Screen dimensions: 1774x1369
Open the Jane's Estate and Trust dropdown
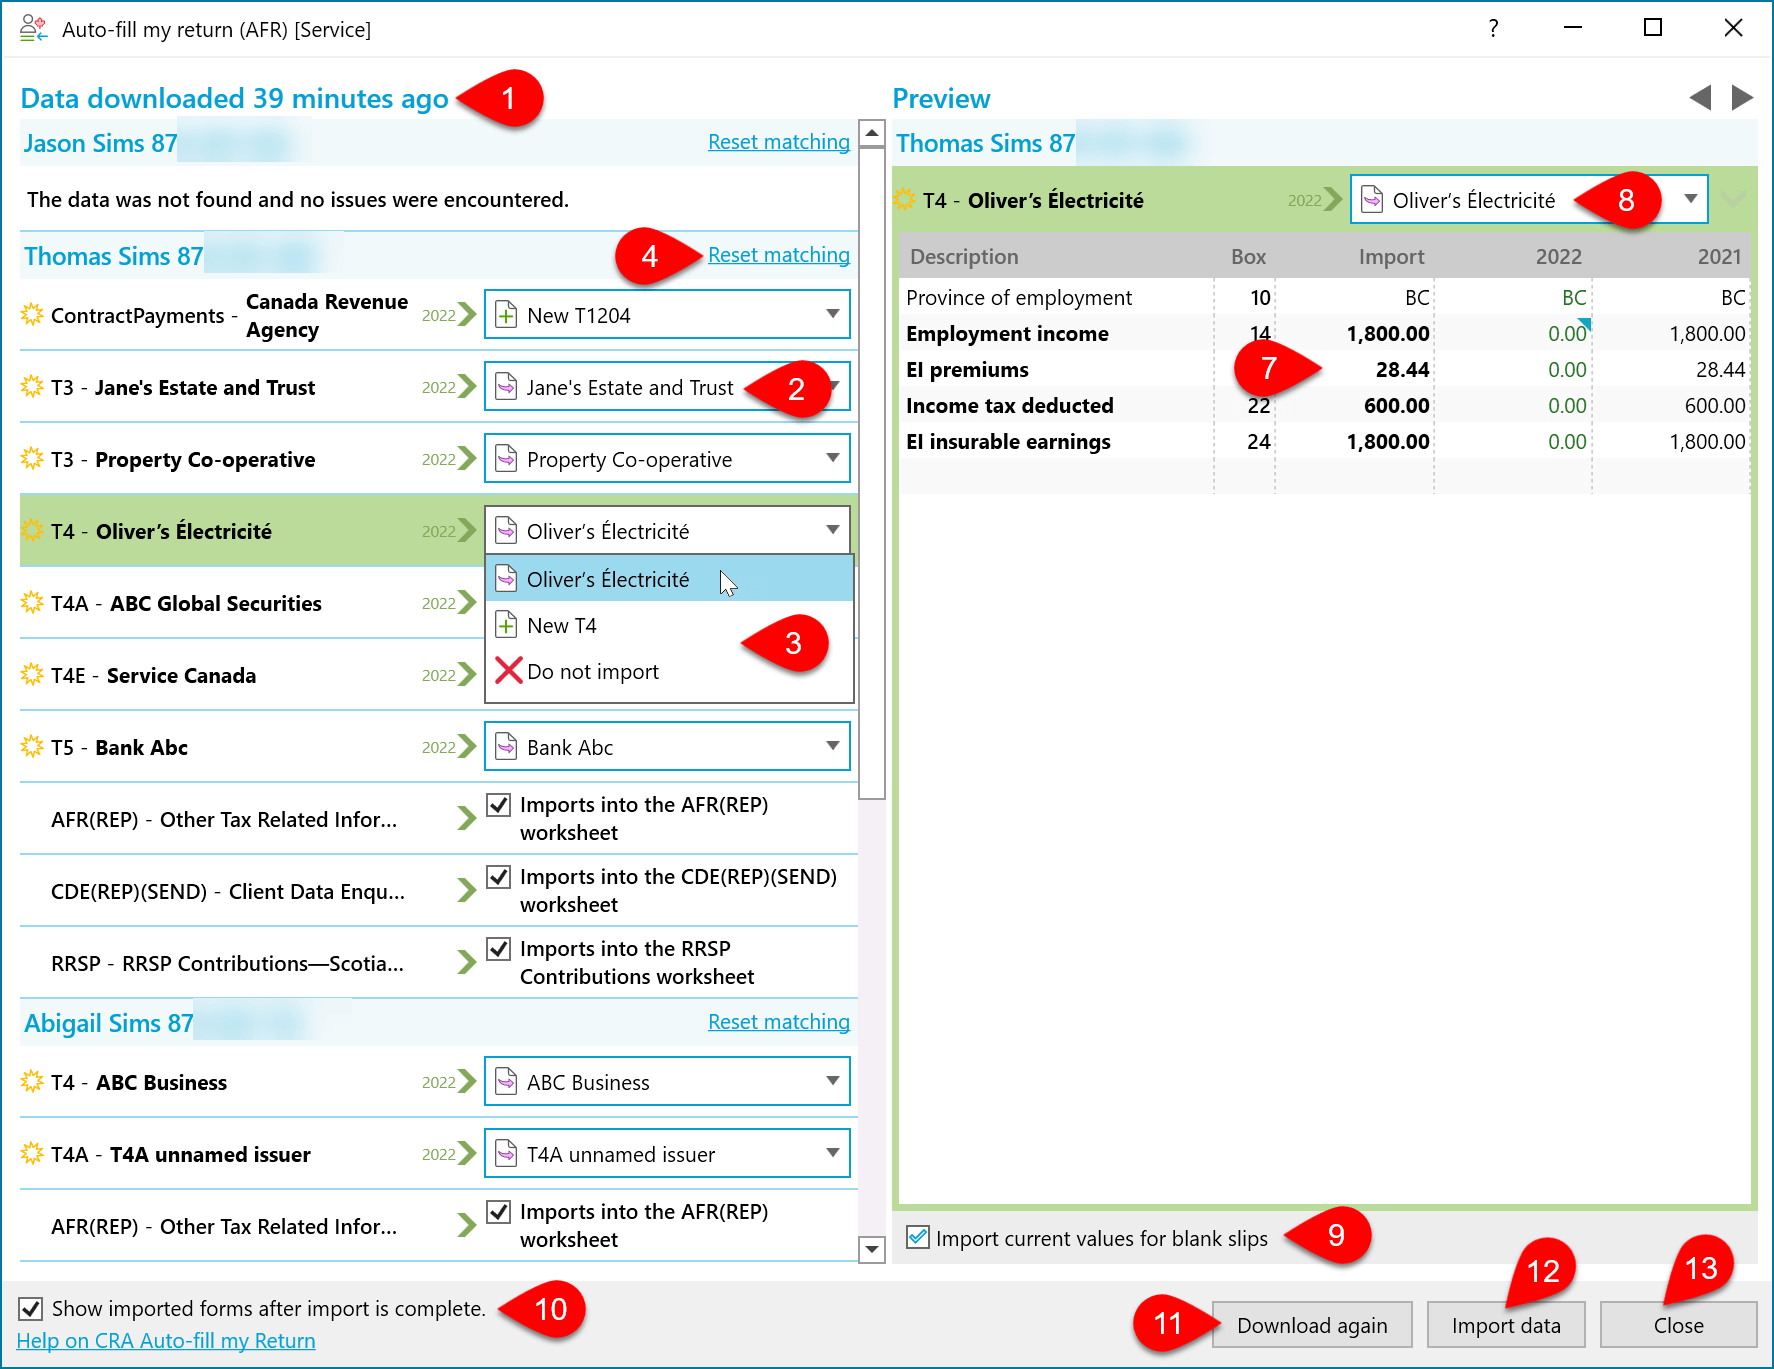pyautogui.click(x=667, y=387)
